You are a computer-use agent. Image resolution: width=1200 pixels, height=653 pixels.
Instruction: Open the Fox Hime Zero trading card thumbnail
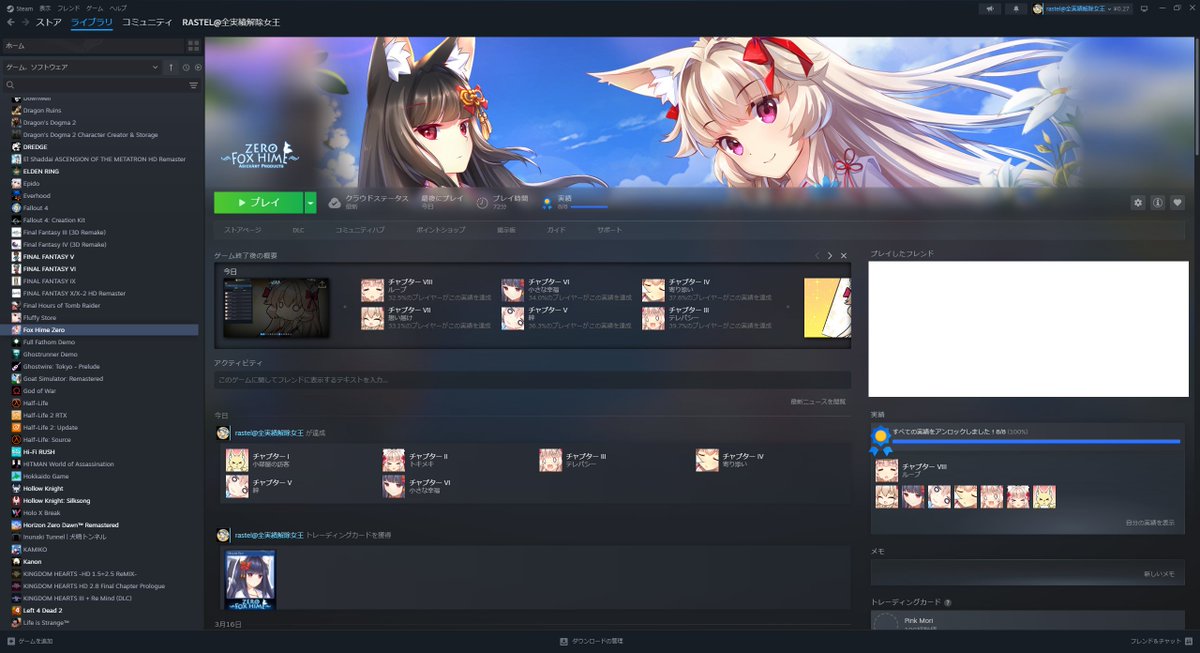tap(249, 579)
